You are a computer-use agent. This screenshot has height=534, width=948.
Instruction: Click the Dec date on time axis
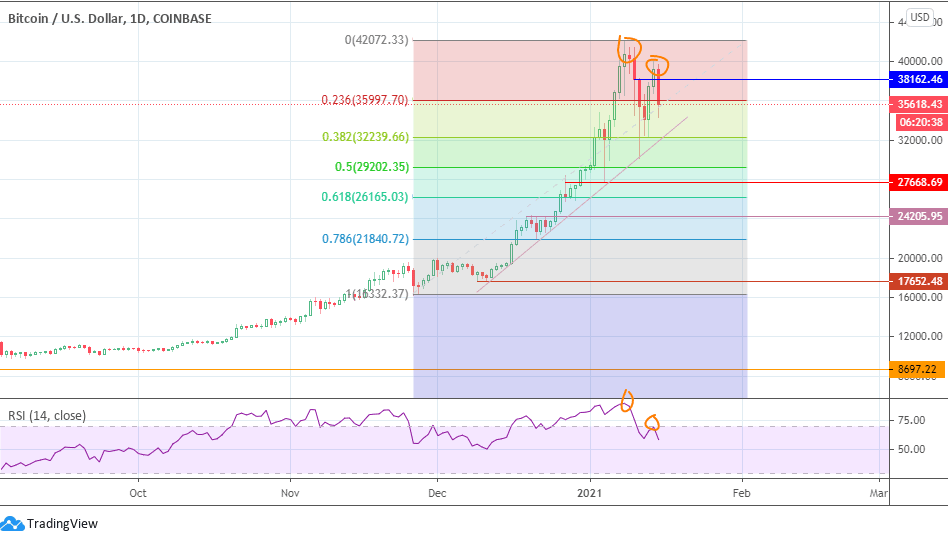(x=437, y=493)
